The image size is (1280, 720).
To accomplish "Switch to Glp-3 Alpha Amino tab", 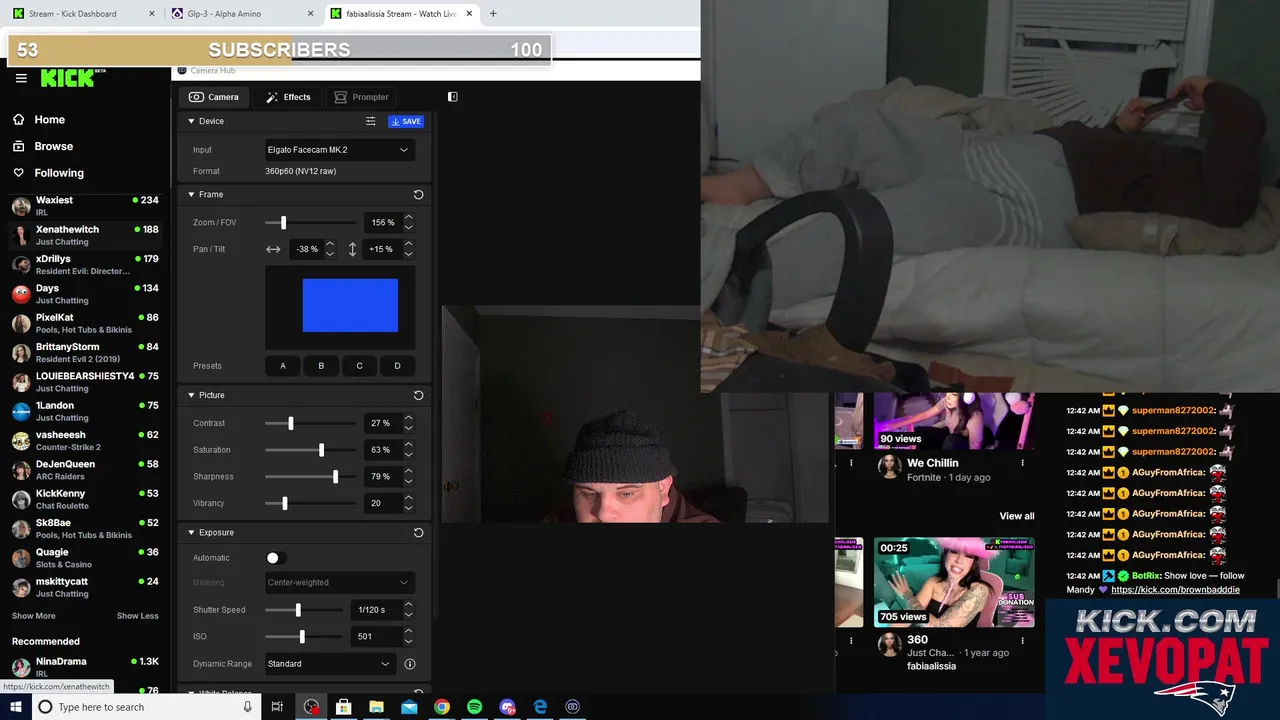I will tap(242, 14).
